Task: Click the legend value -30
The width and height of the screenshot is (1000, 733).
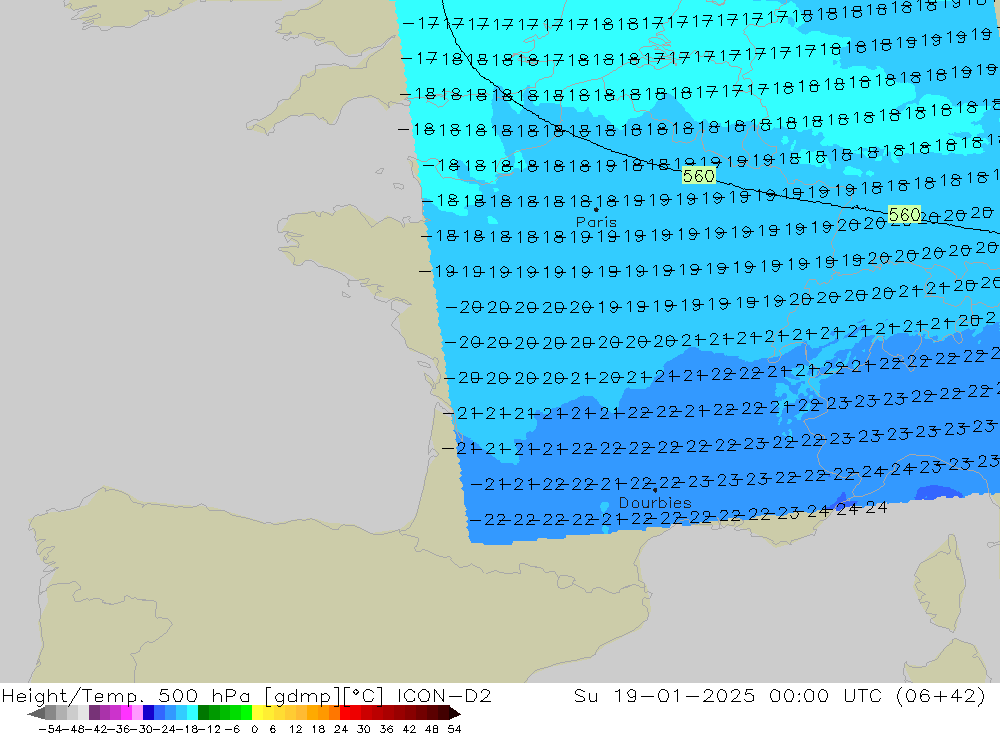Action: point(144,729)
